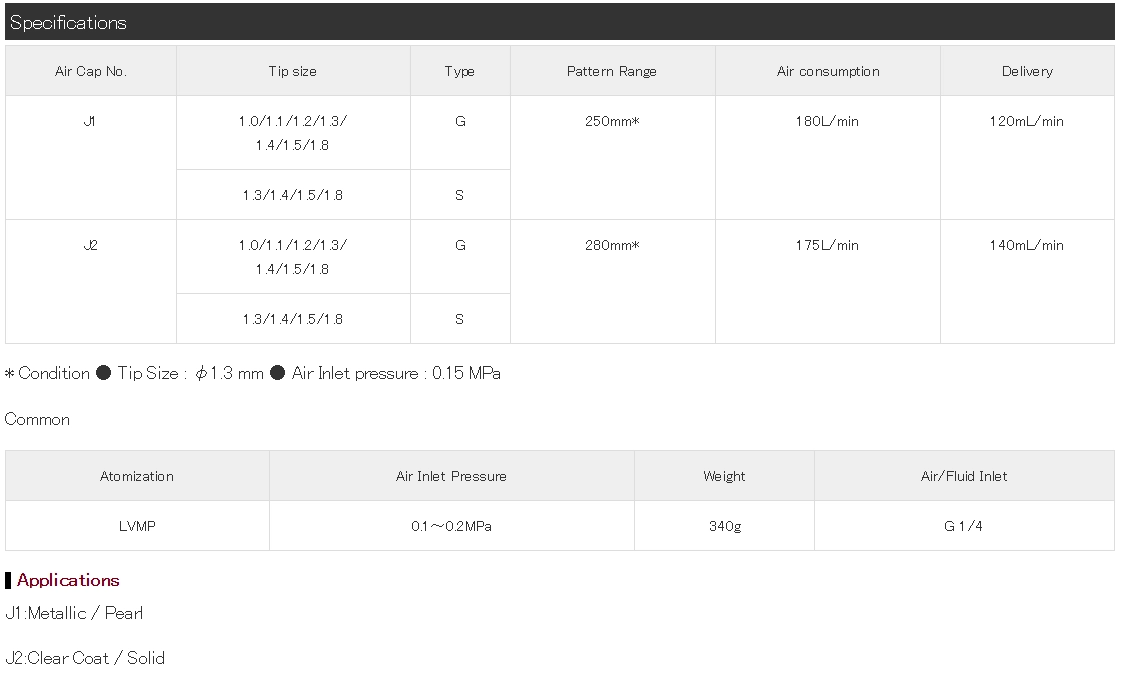Screen dimensions: 1121x687
Task: Click the Specifications section header bar
Action: coord(559,22)
